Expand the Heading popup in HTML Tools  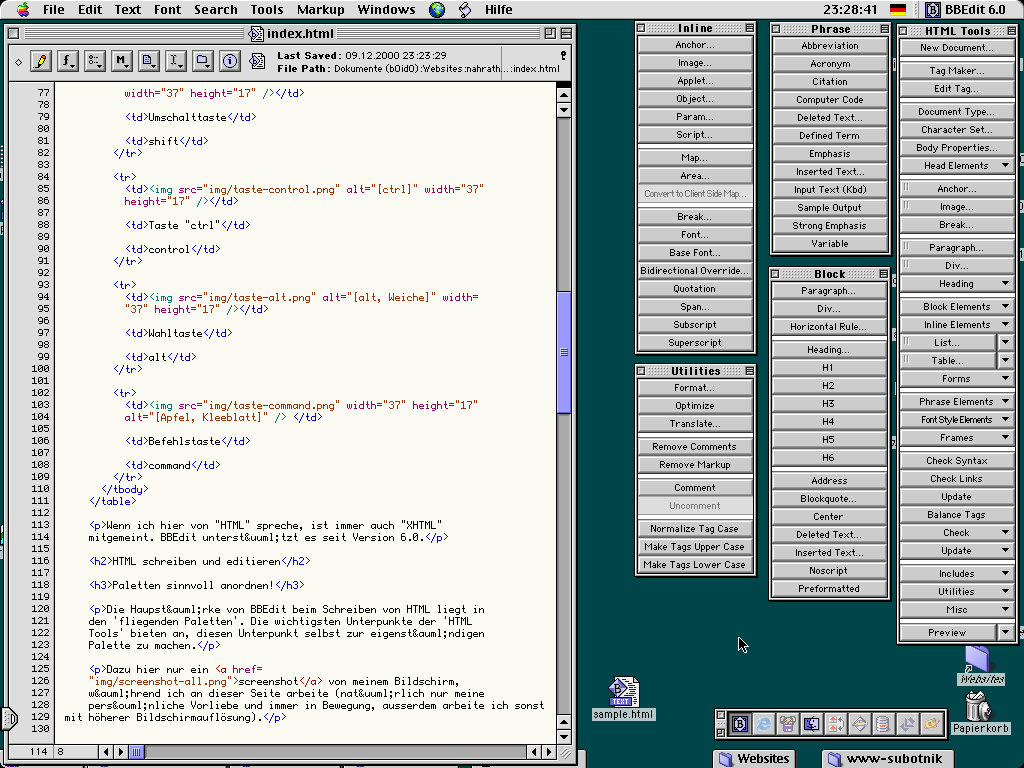[x=957, y=284]
